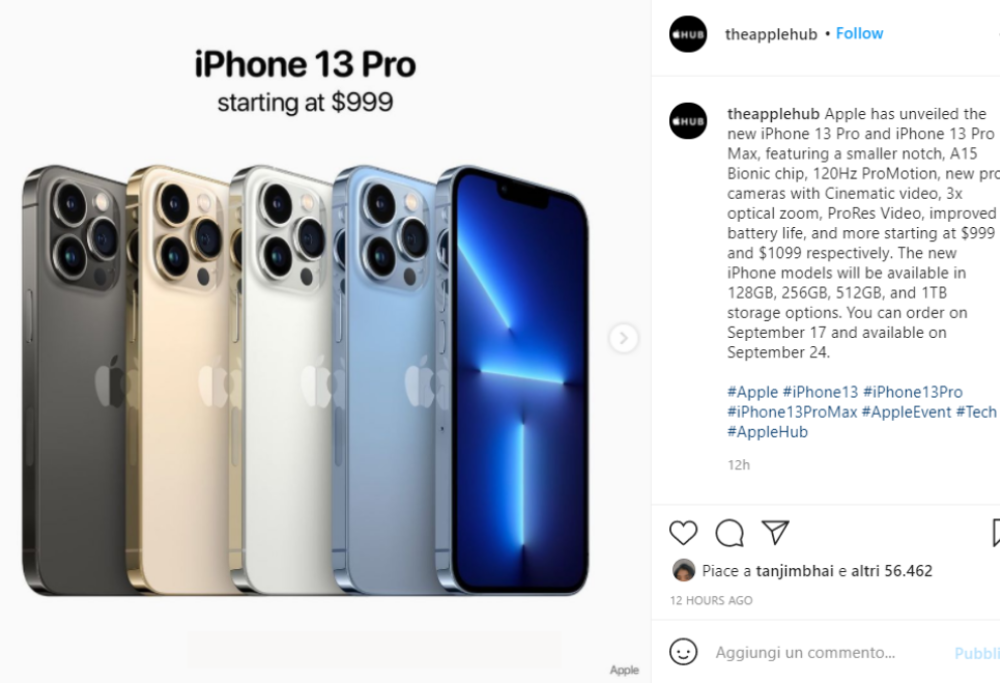Focus the Aggiungi un commento field
Screen dimensions: 1000x683
click(829, 652)
